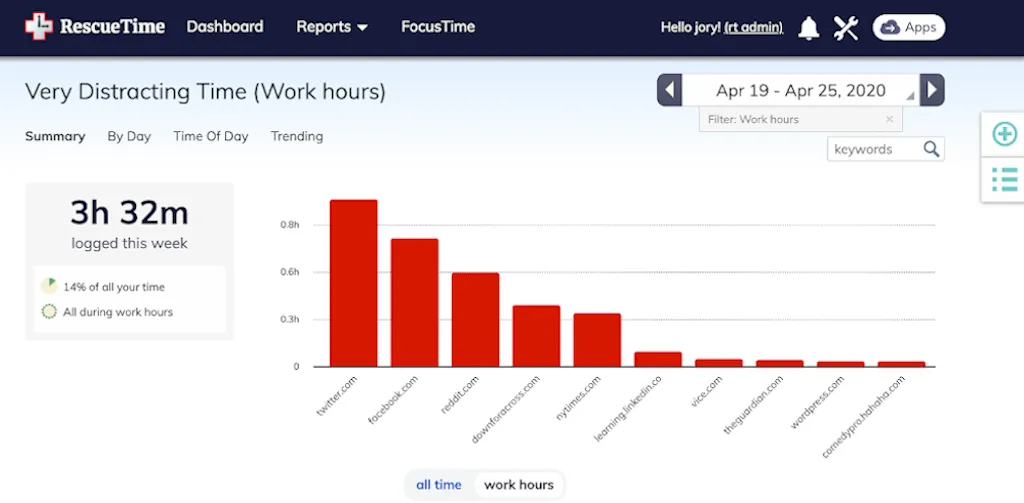Screen dimensions: 1024x503
Task: Switch to the Trending tab
Action: [296, 137]
